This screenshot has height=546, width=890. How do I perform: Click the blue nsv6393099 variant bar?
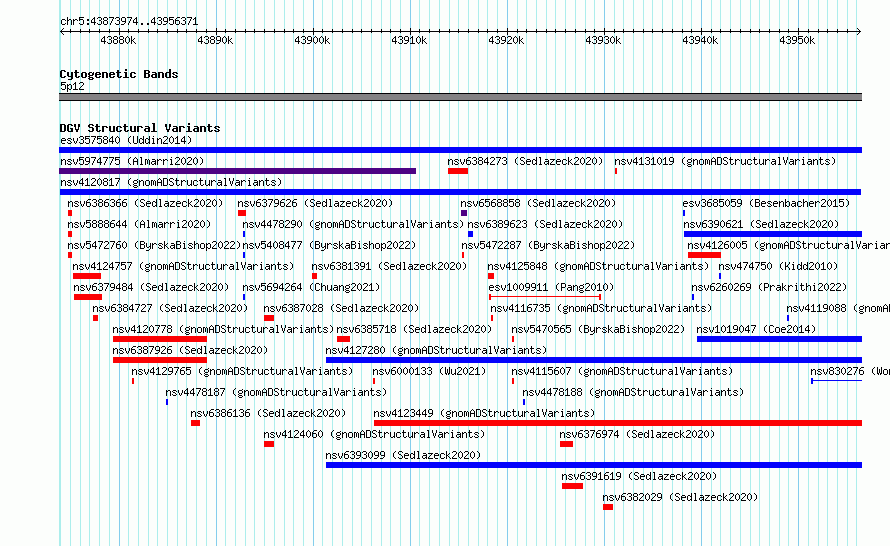click(594, 465)
